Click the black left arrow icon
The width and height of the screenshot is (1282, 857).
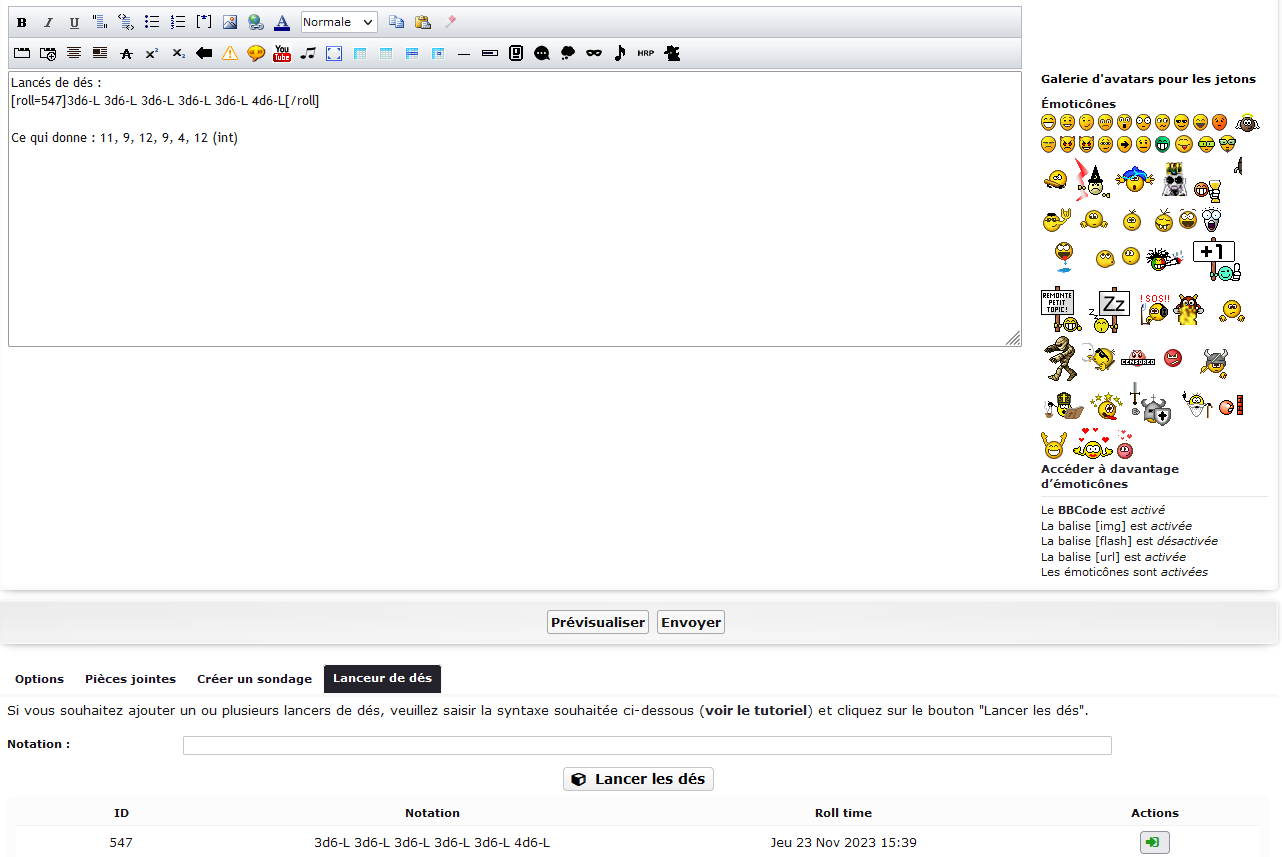pyautogui.click(x=204, y=53)
